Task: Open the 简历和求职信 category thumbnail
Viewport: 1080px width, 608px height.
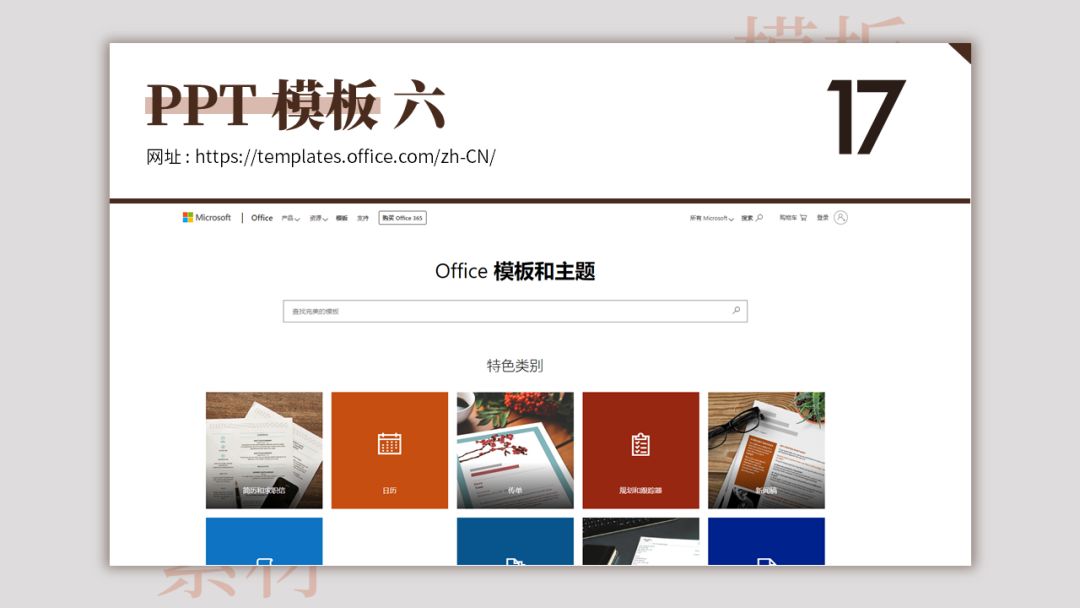Action: click(264, 450)
